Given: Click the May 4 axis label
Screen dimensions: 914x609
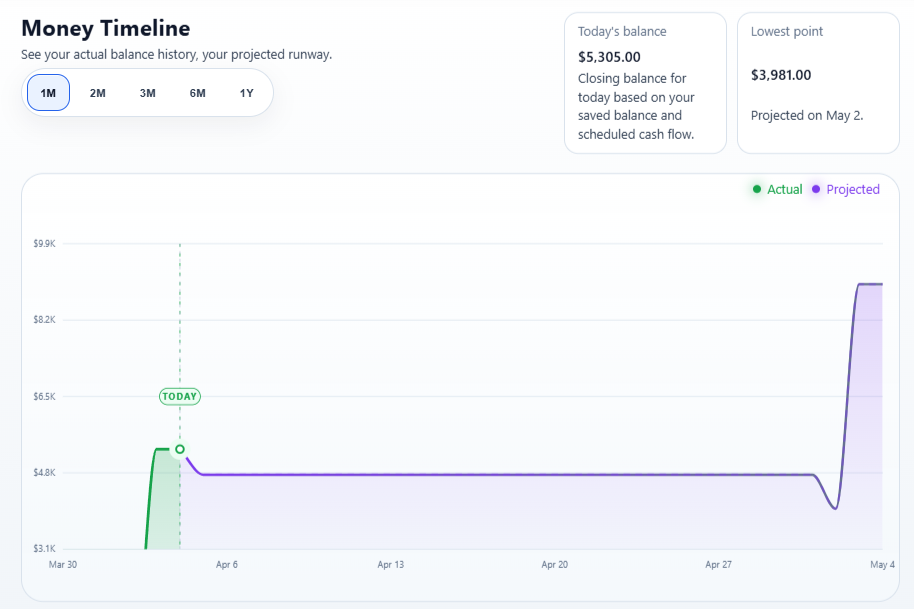Looking at the screenshot, I should [x=882, y=564].
